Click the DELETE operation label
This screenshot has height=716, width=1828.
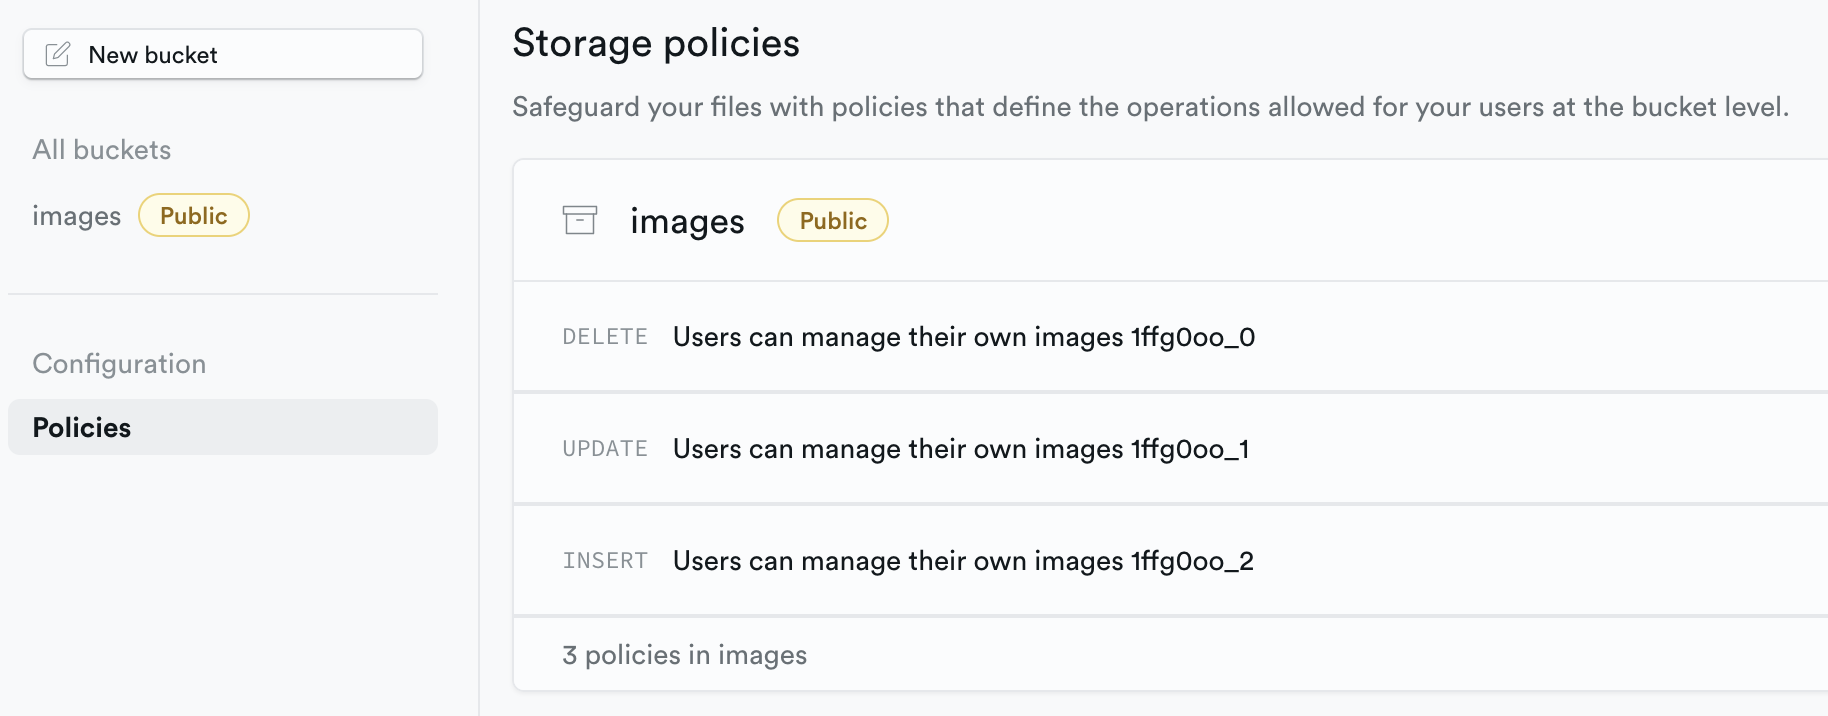point(605,337)
